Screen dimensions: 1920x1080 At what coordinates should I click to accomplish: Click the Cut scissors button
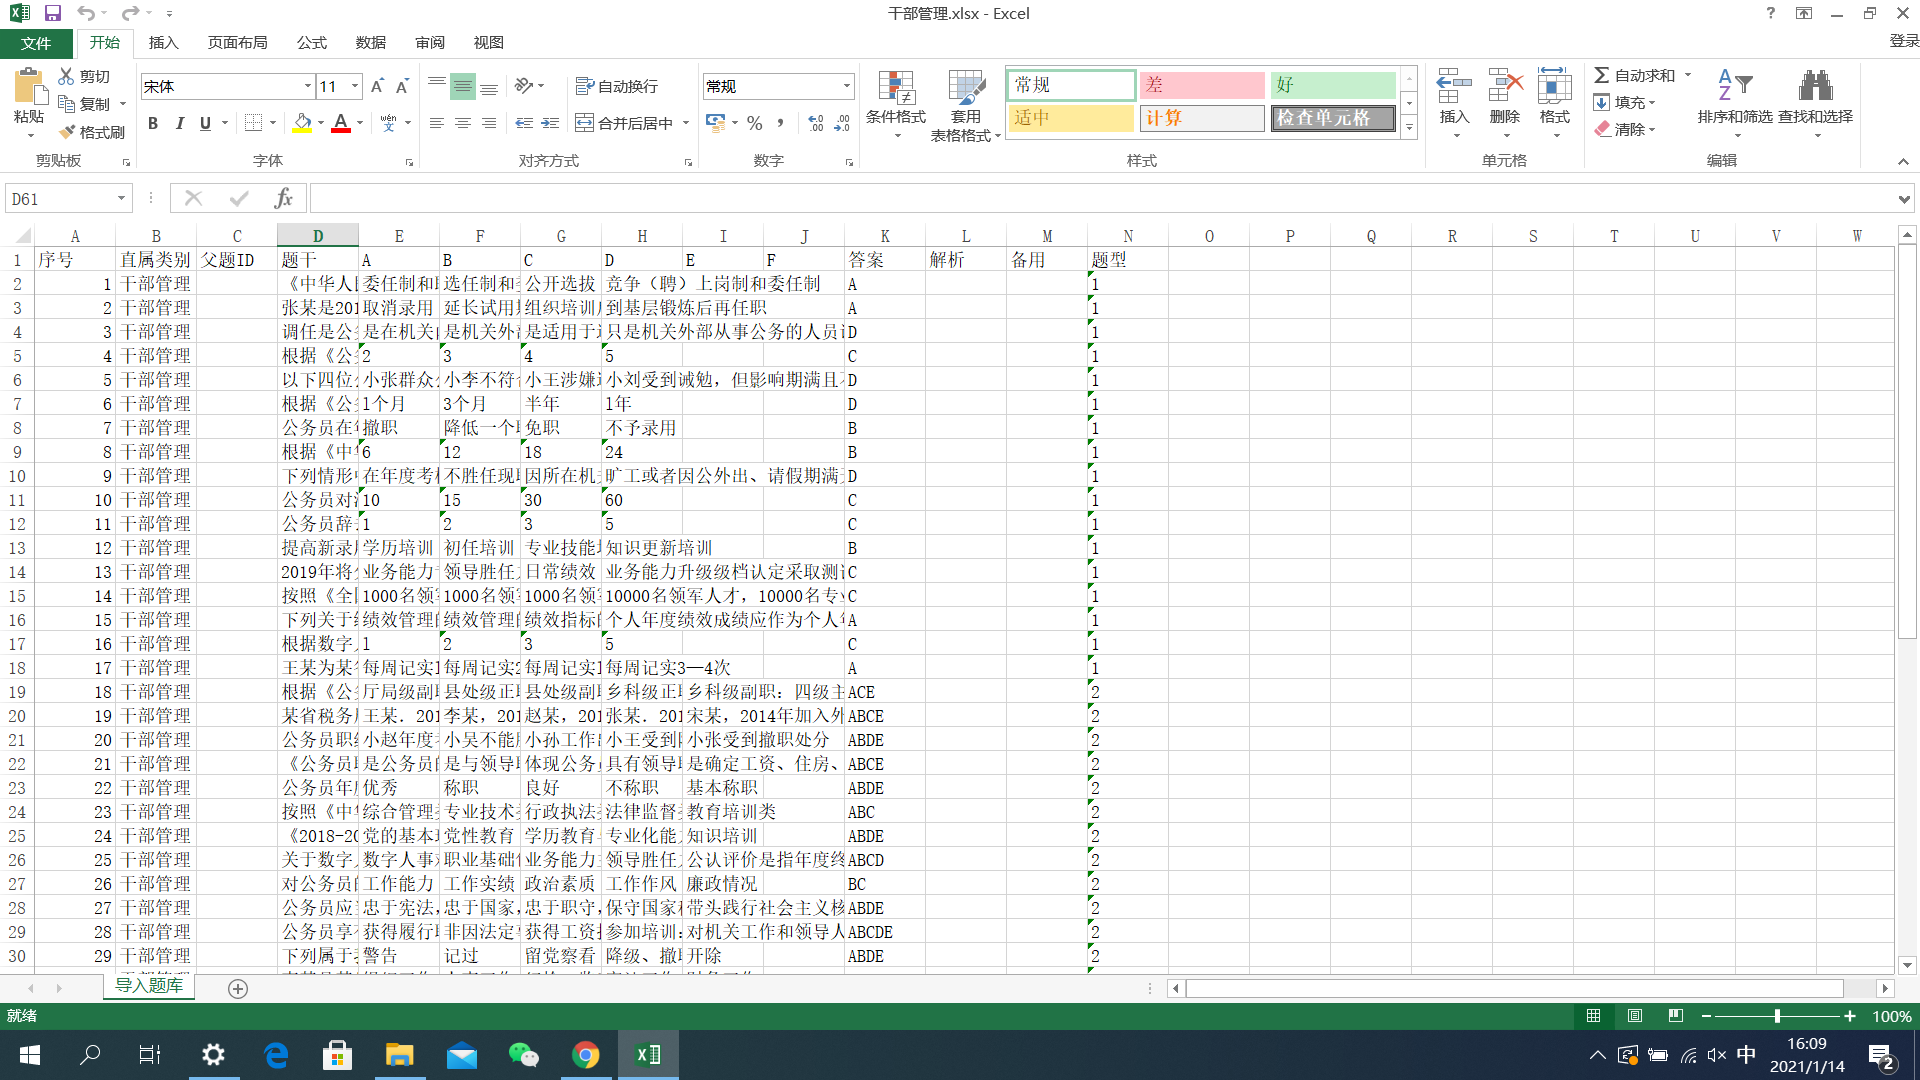tap(84, 76)
